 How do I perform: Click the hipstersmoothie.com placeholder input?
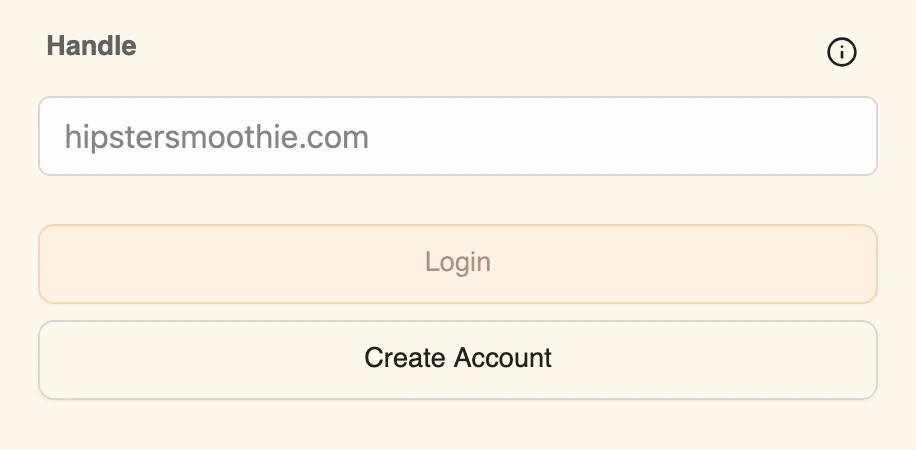[x=458, y=136]
